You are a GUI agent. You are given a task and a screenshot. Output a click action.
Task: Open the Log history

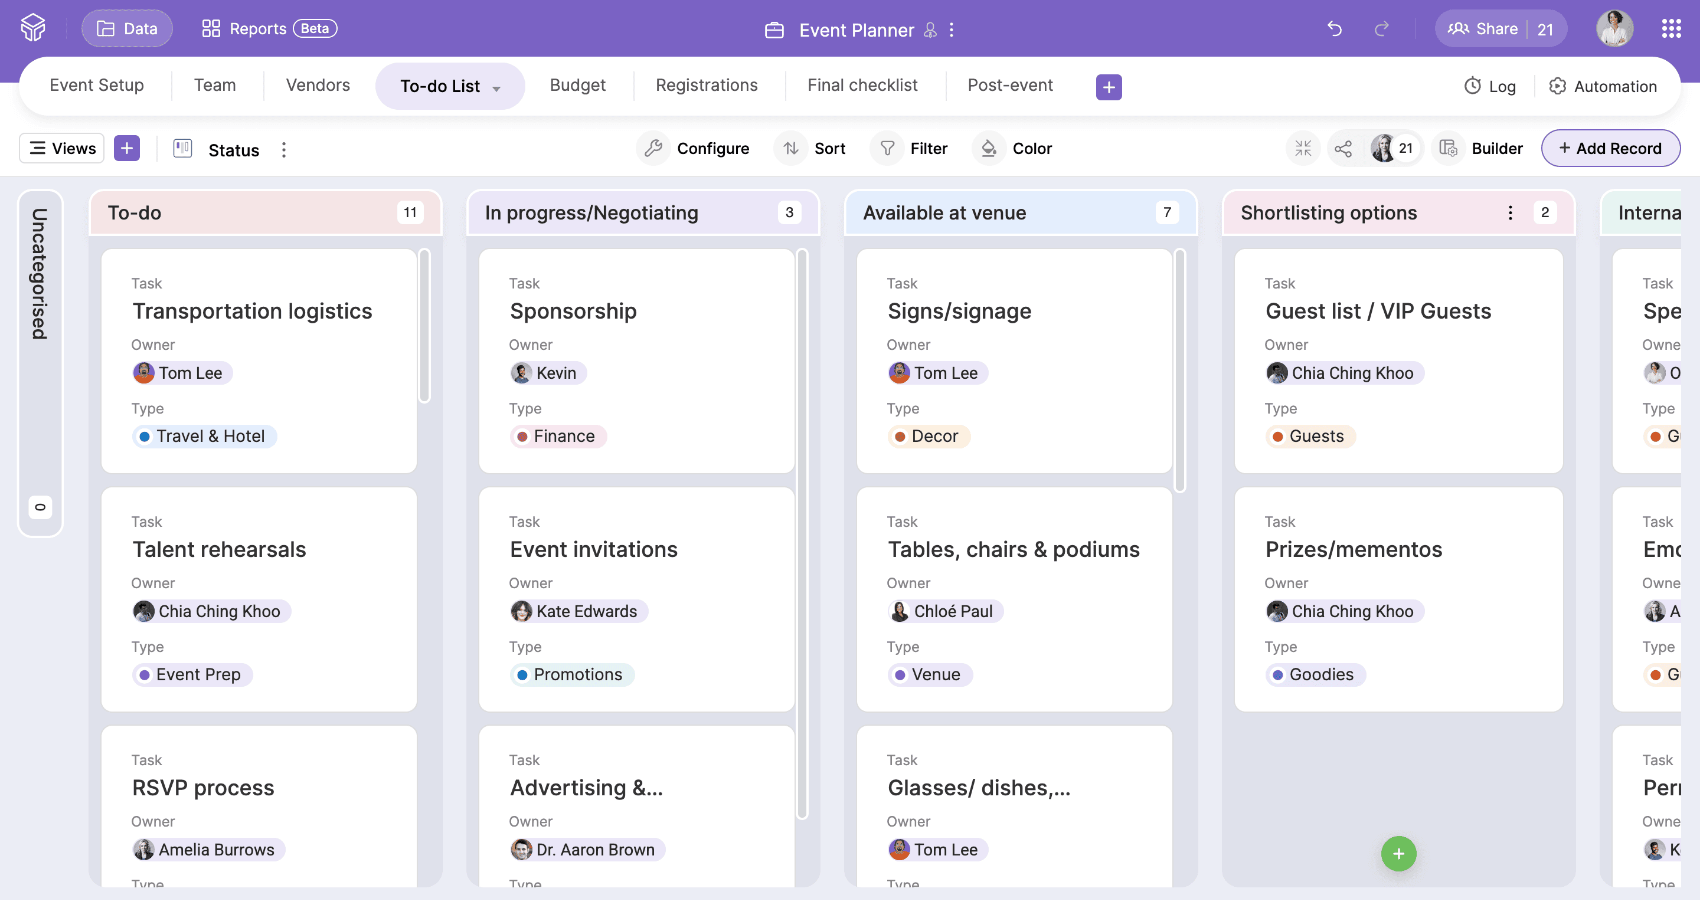[x=1490, y=87]
